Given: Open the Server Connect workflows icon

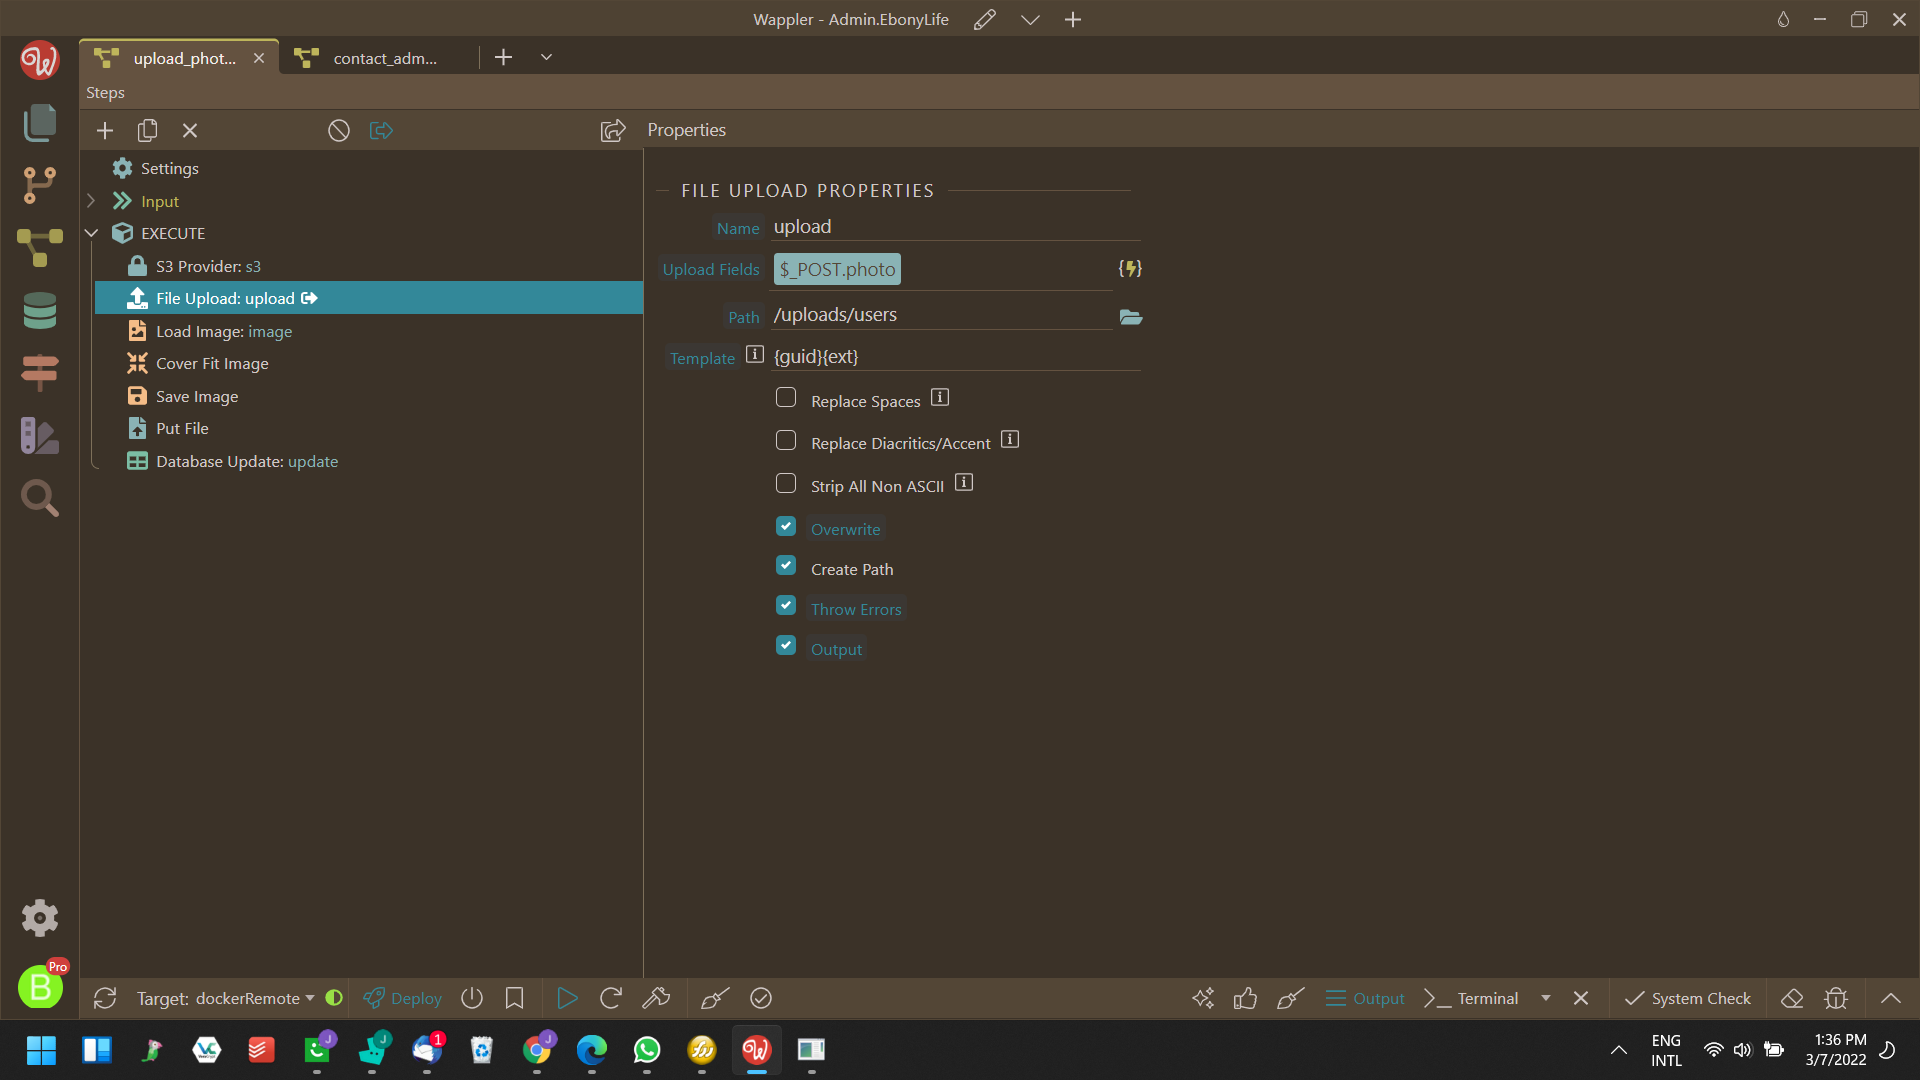Looking at the screenshot, I should point(40,247).
